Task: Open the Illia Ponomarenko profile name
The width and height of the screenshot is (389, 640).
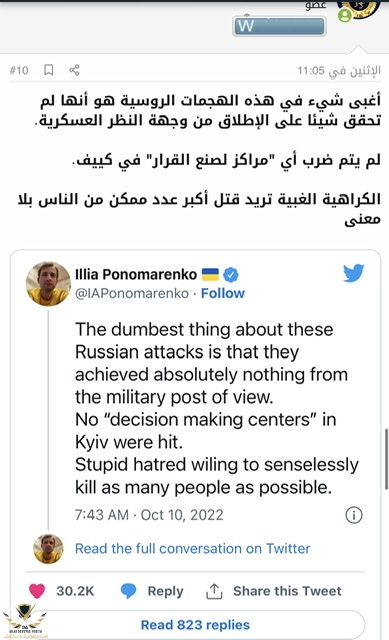Action: pyautogui.click(x=136, y=274)
